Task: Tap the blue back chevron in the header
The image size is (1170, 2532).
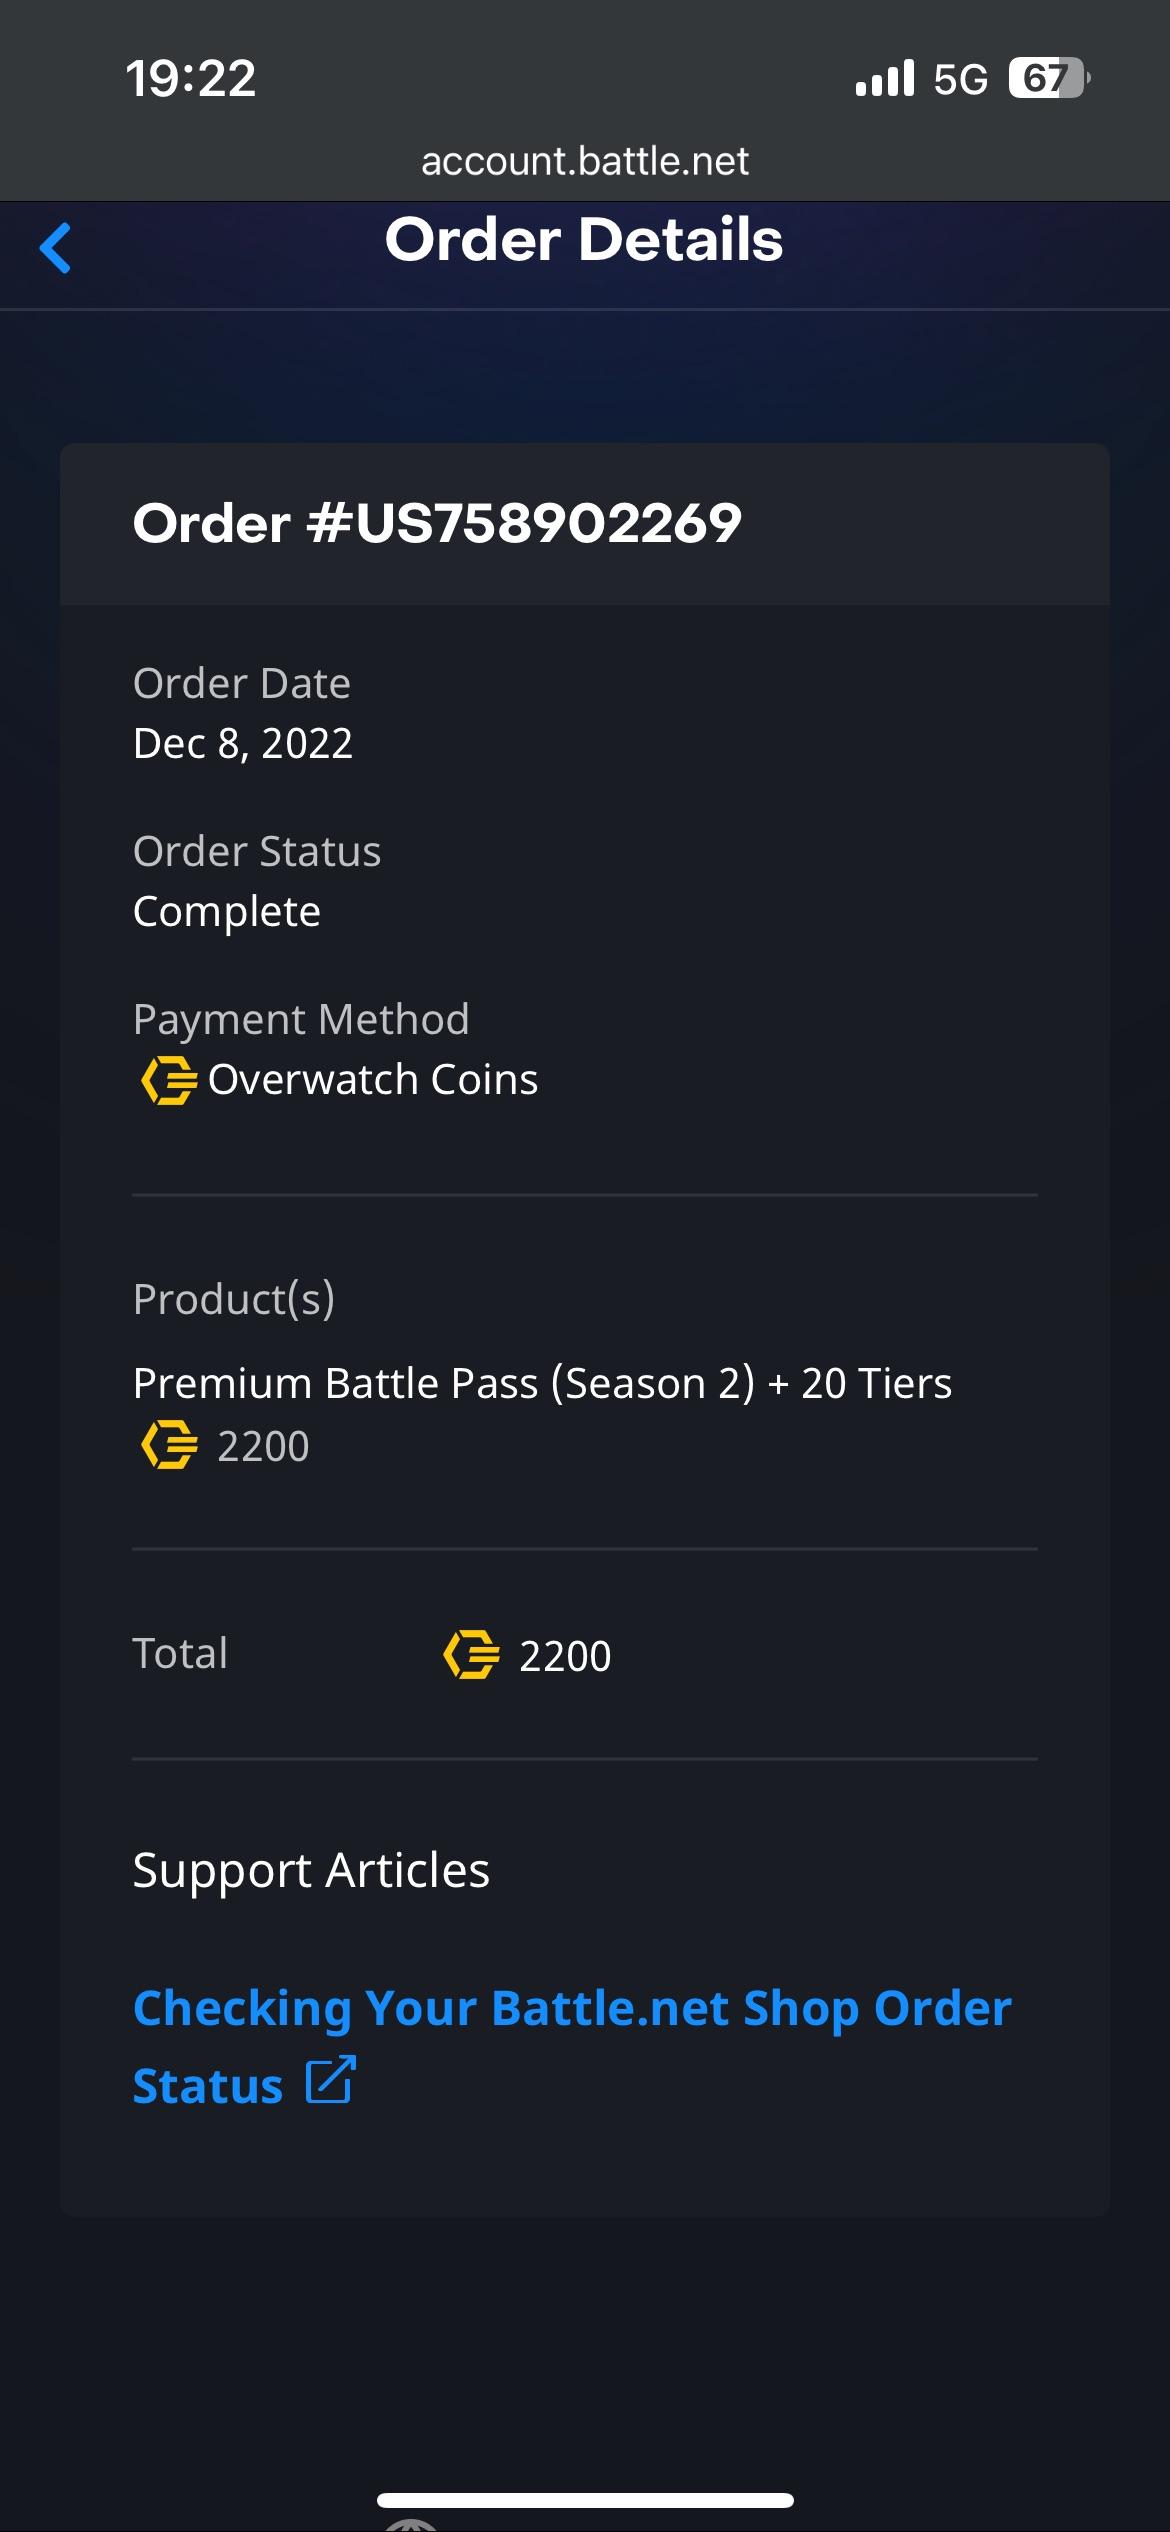Action: pos(57,249)
